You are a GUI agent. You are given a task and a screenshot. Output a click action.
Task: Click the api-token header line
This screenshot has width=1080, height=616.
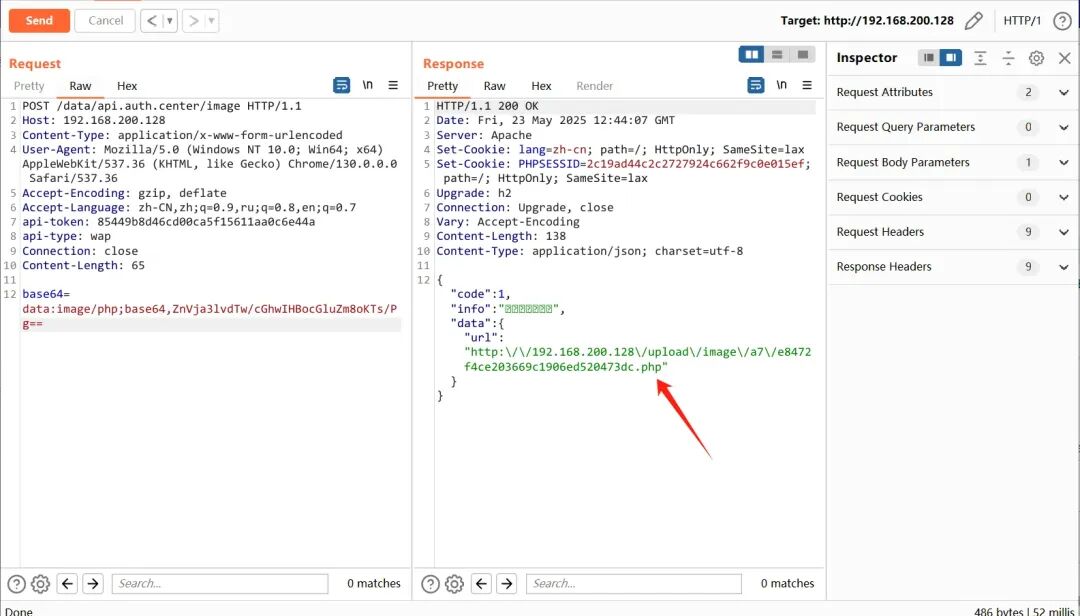click(x=168, y=222)
